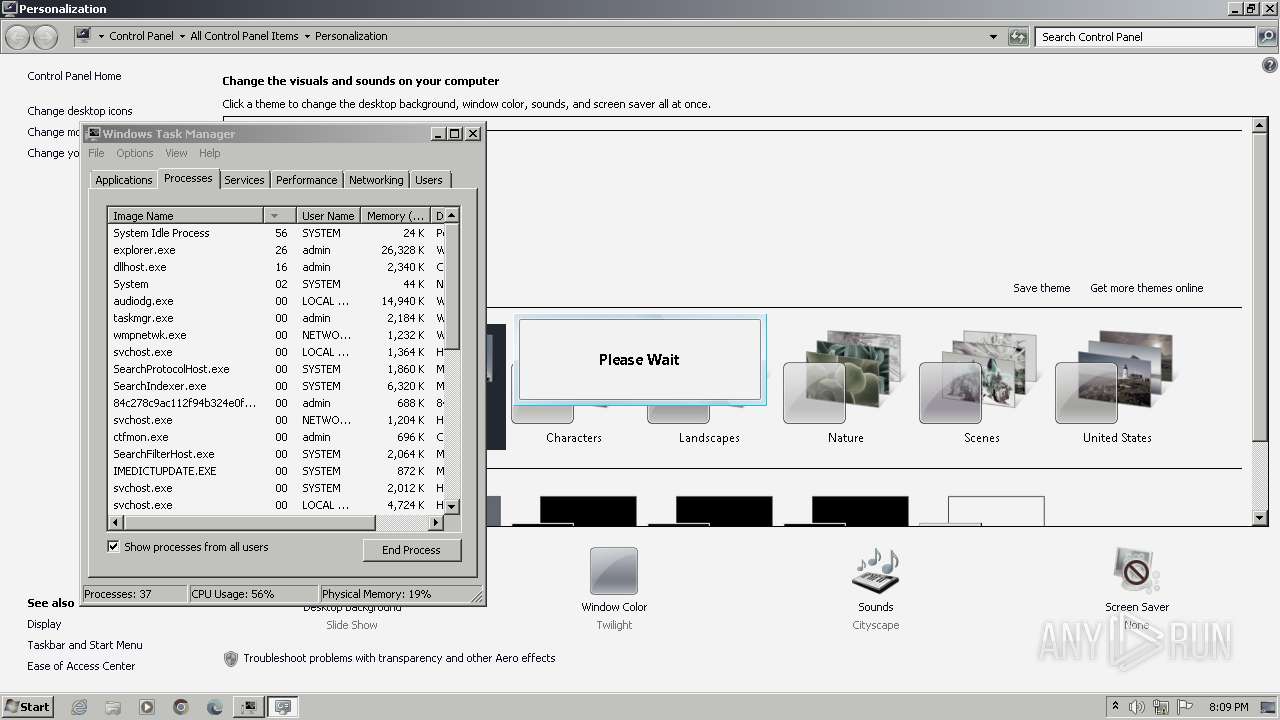This screenshot has height=720, width=1280.
Task: Go back in Control Panel navigation
Action: (x=18, y=37)
